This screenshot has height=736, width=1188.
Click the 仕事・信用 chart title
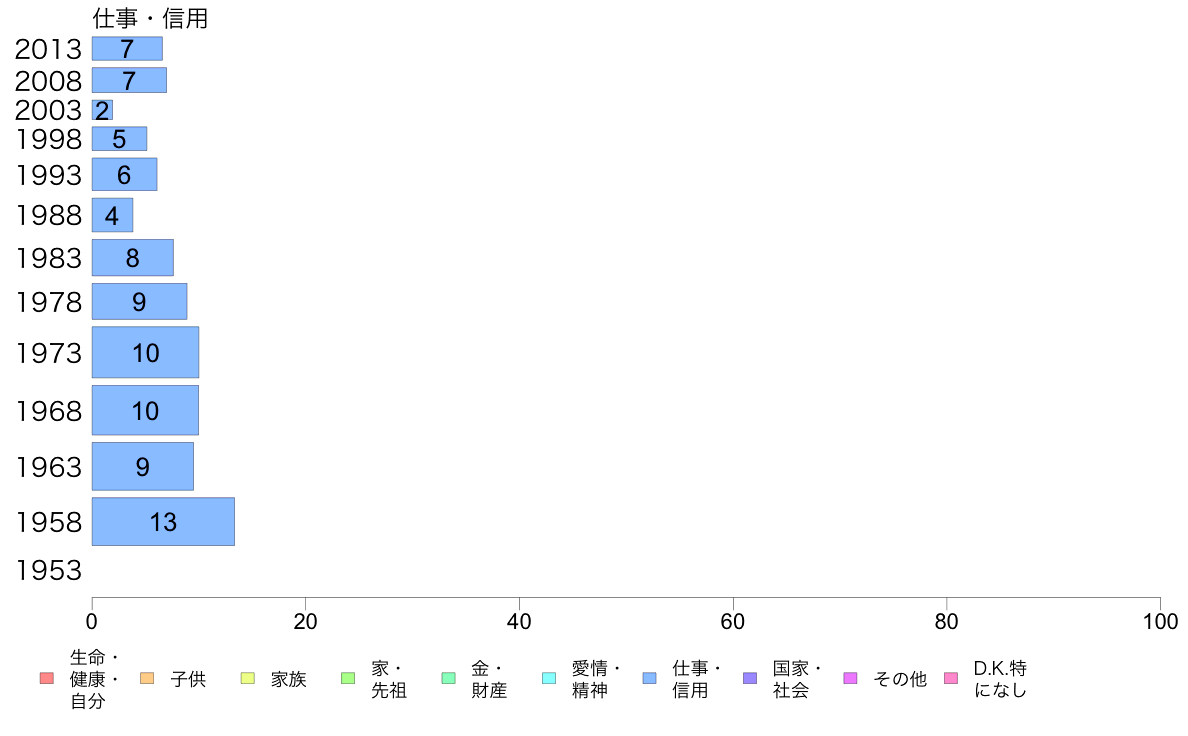(x=150, y=18)
